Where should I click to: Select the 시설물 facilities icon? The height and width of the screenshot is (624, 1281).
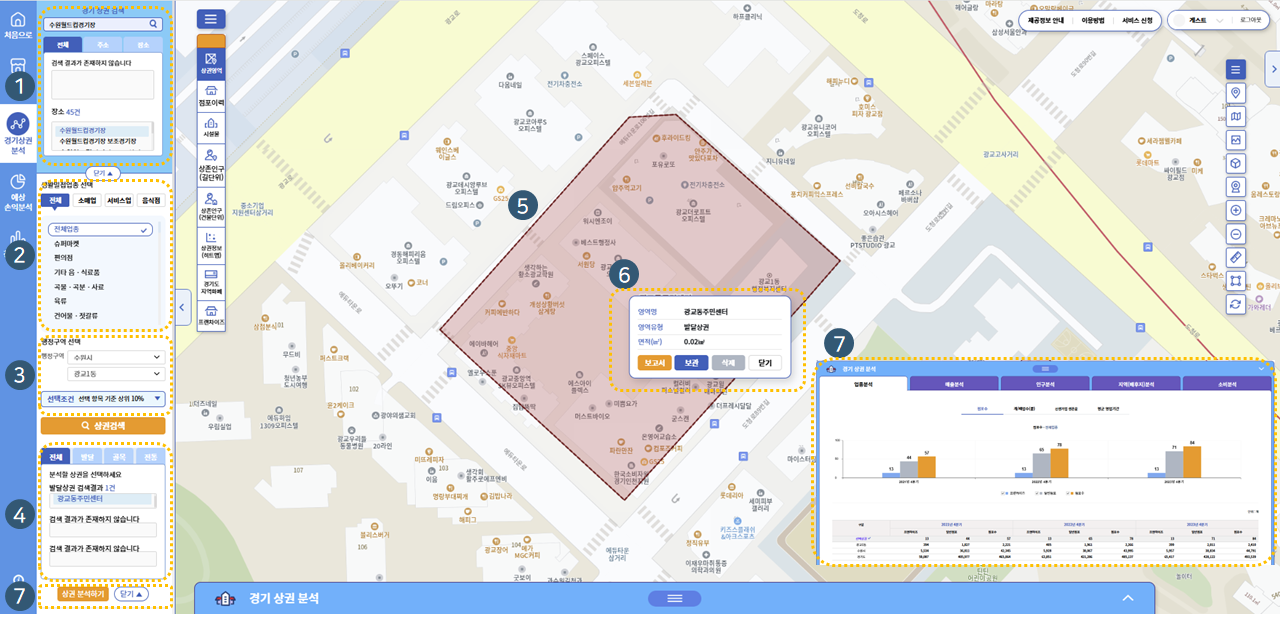point(211,127)
